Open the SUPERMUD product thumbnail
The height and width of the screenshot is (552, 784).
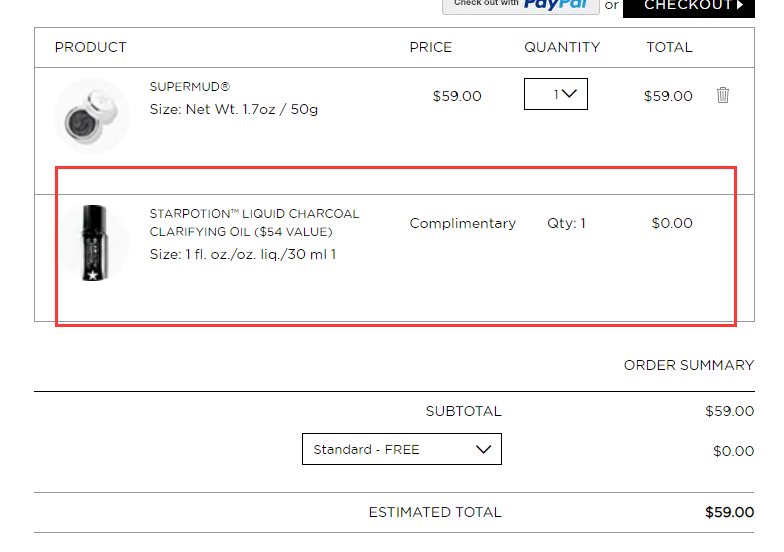point(92,116)
